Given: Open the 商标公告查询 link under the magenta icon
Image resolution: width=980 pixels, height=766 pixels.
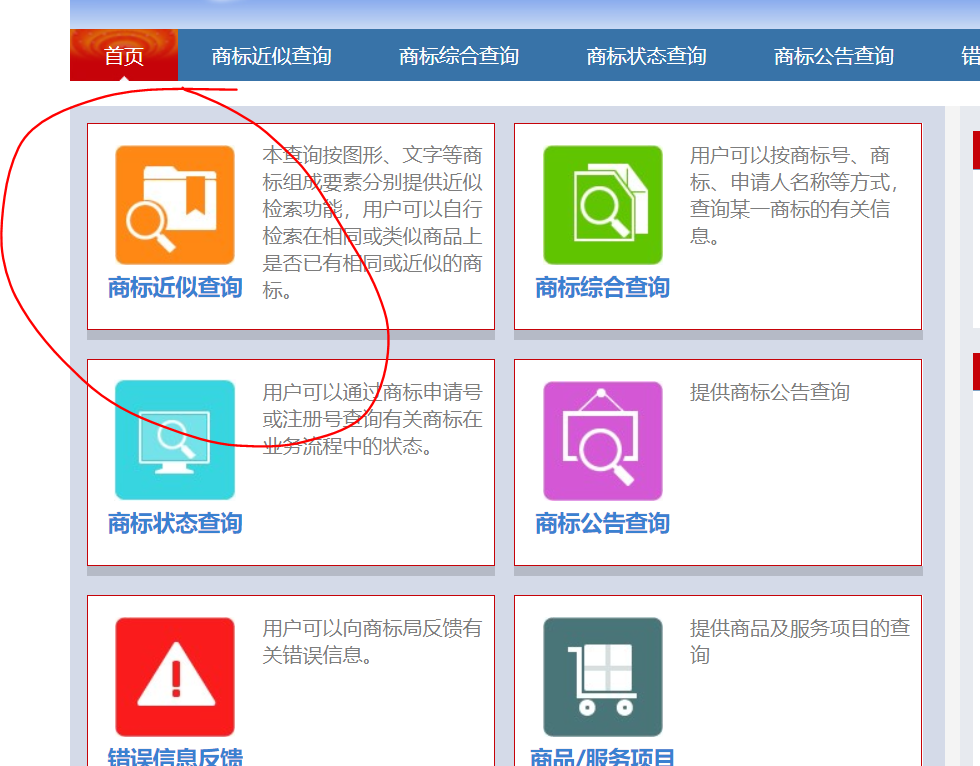Looking at the screenshot, I should coord(601,524).
